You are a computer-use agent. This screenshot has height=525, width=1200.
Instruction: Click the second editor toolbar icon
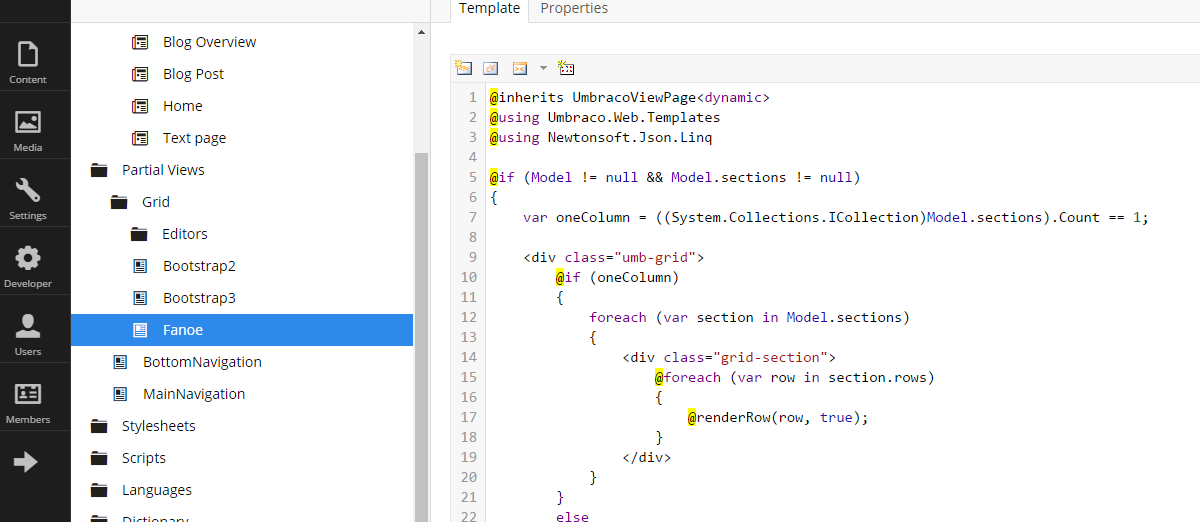pos(491,68)
